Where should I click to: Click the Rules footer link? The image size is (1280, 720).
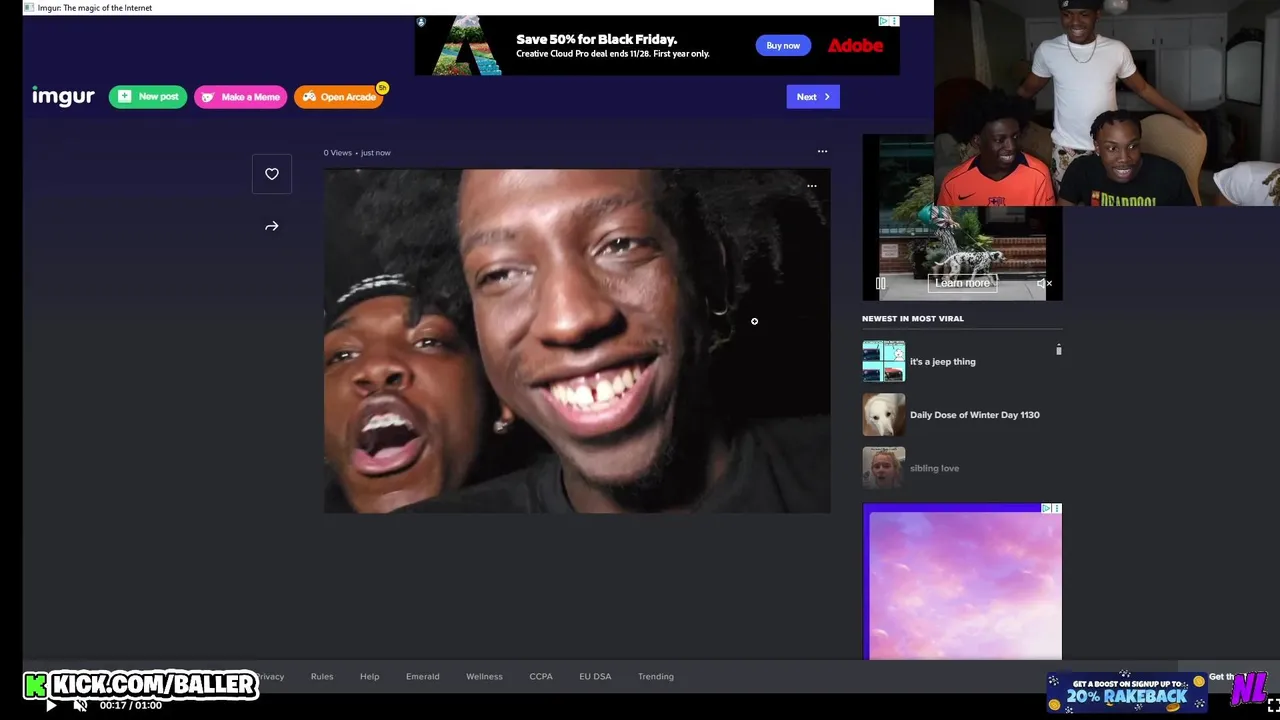(x=322, y=677)
